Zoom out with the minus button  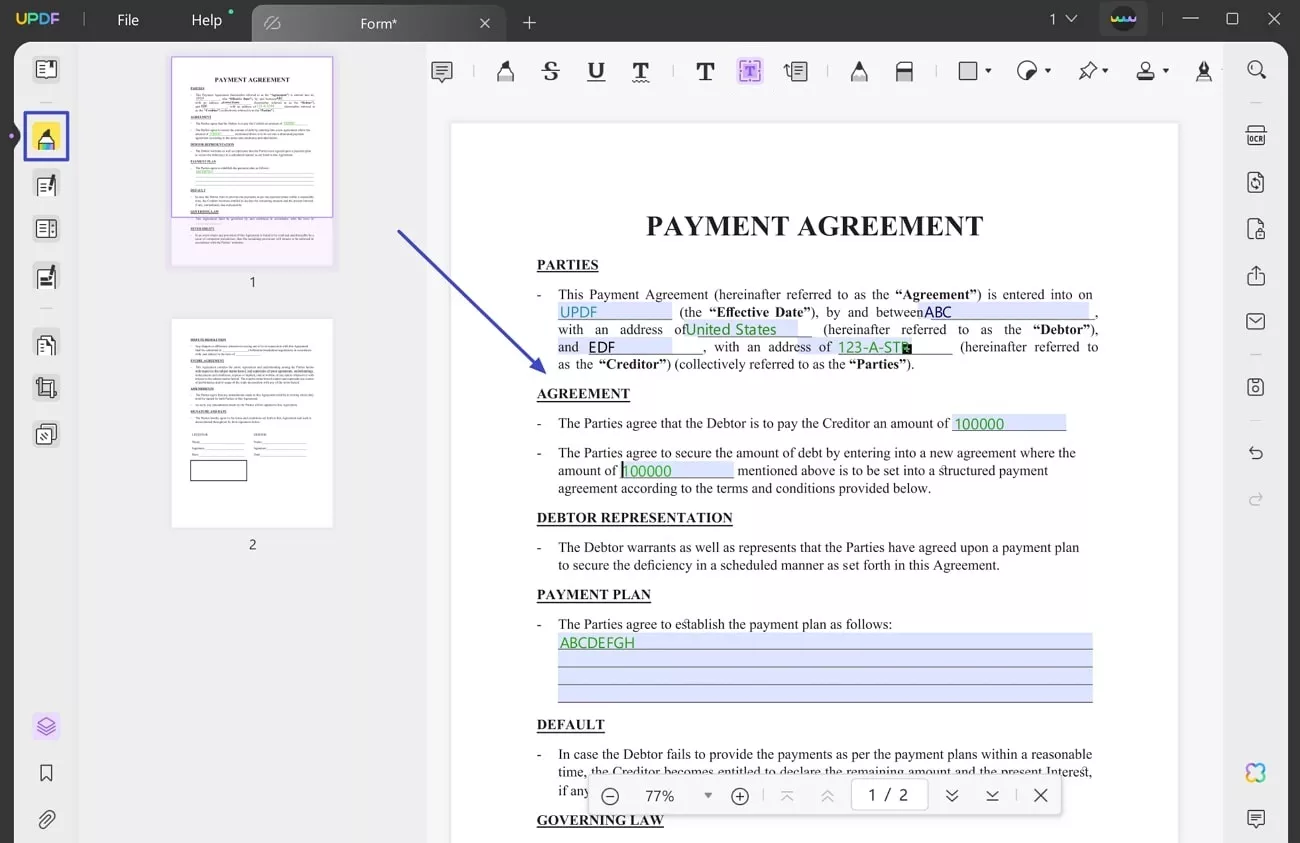610,796
